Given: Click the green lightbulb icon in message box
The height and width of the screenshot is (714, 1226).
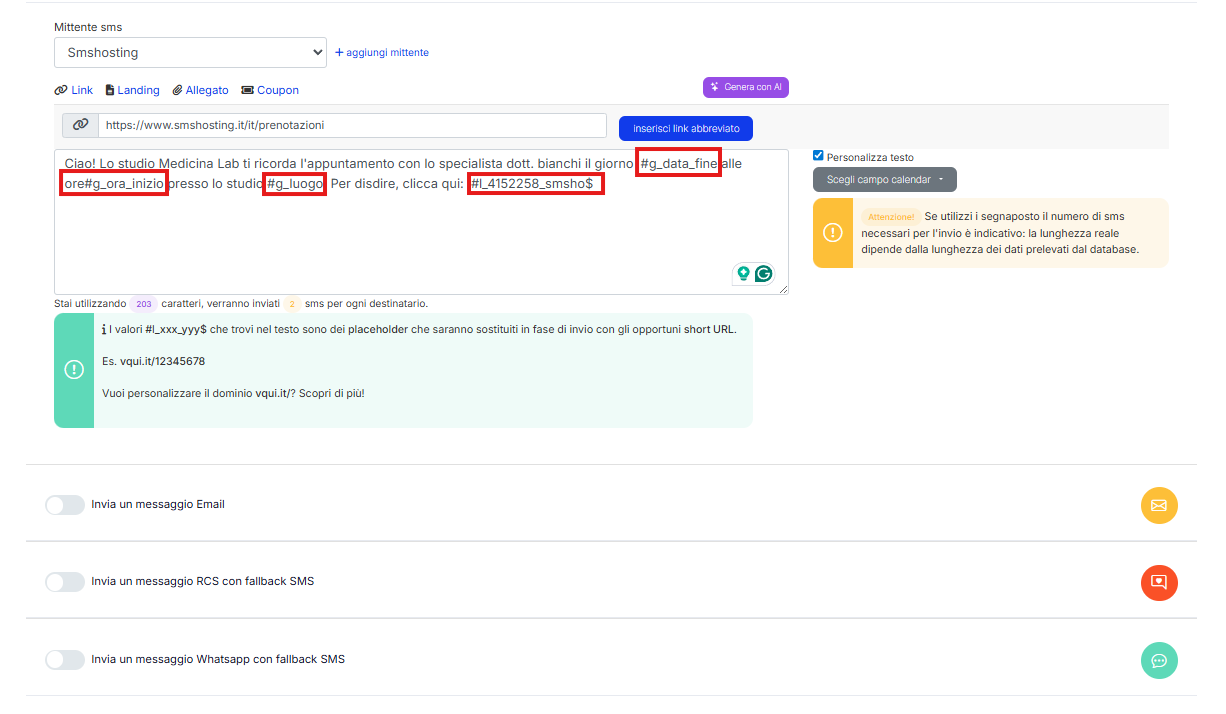Looking at the screenshot, I should pyautogui.click(x=744, y=273).
